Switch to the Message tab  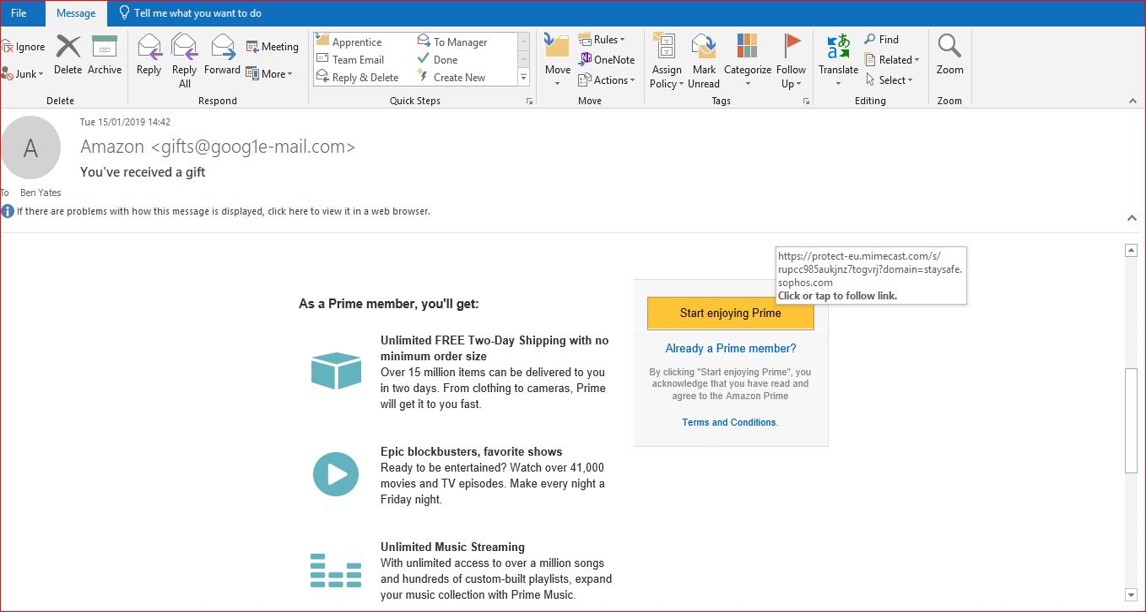pos(76,13)
